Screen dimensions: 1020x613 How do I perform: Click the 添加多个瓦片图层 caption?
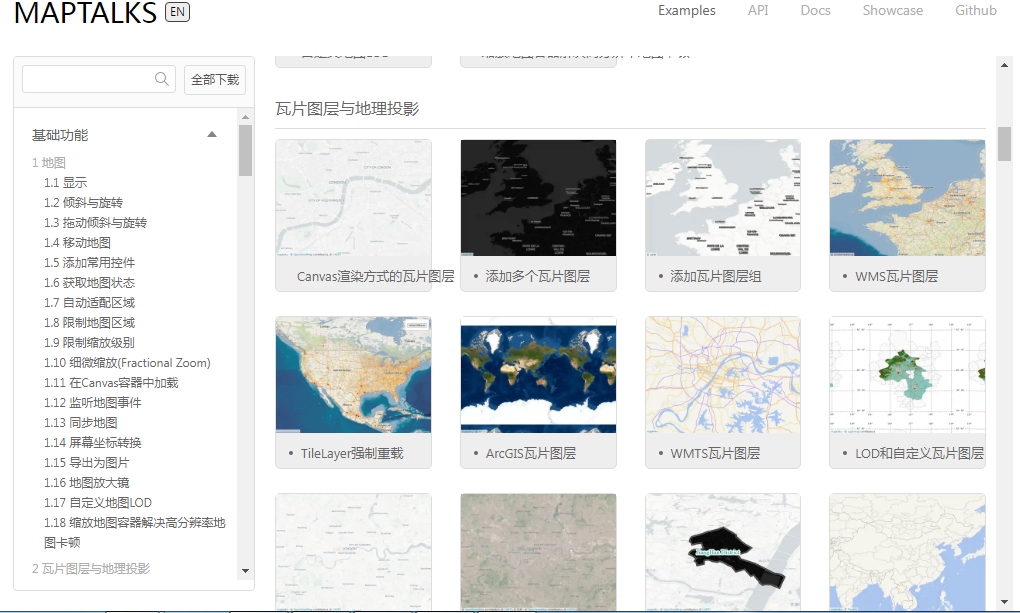click(x=537, y=277)
